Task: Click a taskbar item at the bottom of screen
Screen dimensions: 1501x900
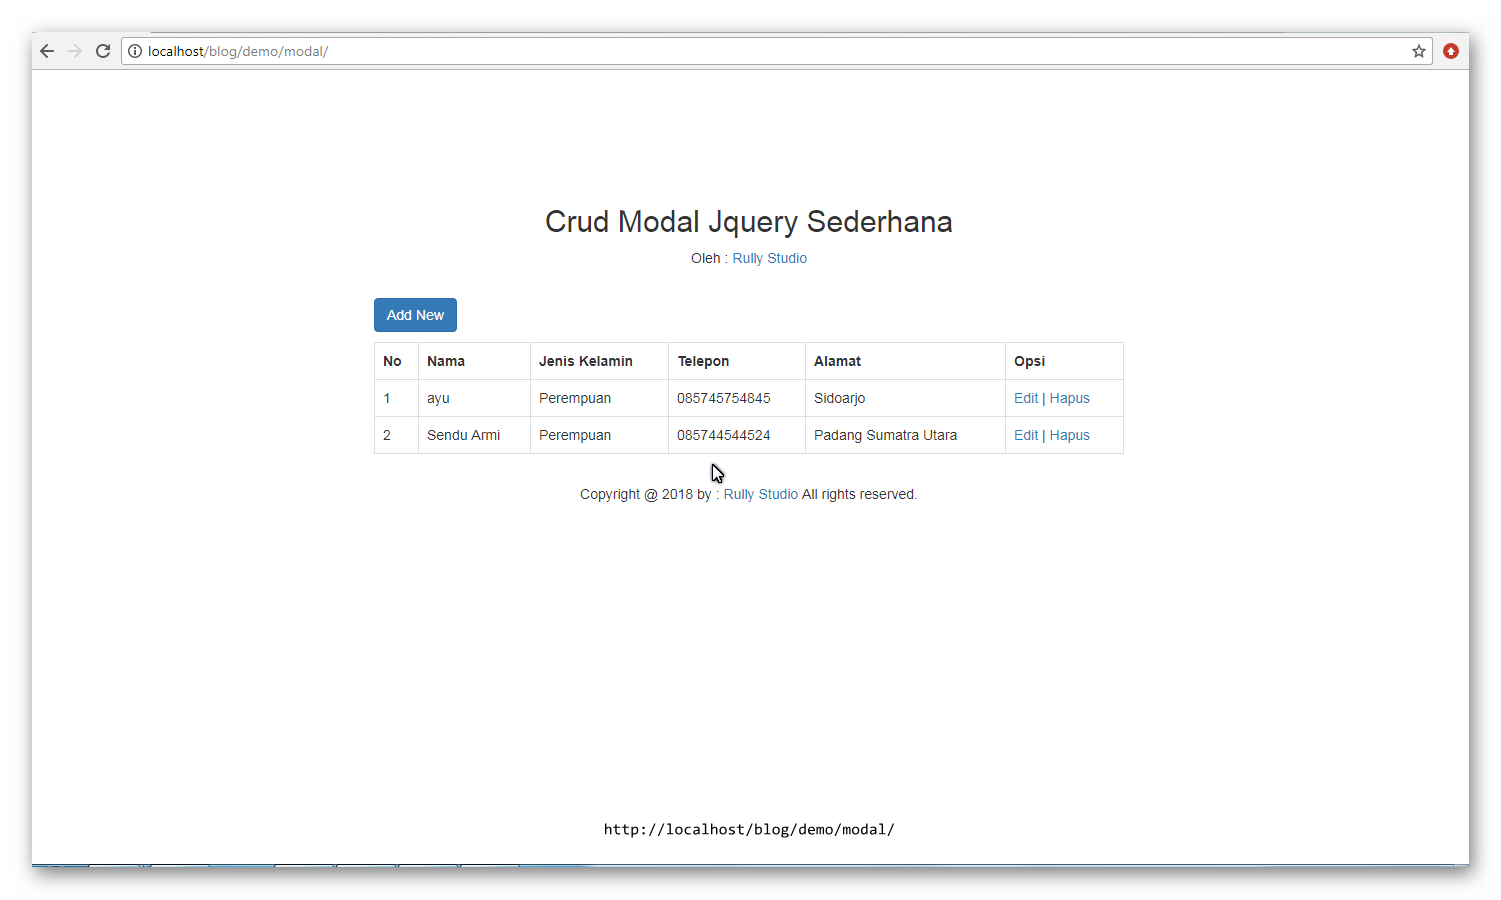Action: pos(116,868)
